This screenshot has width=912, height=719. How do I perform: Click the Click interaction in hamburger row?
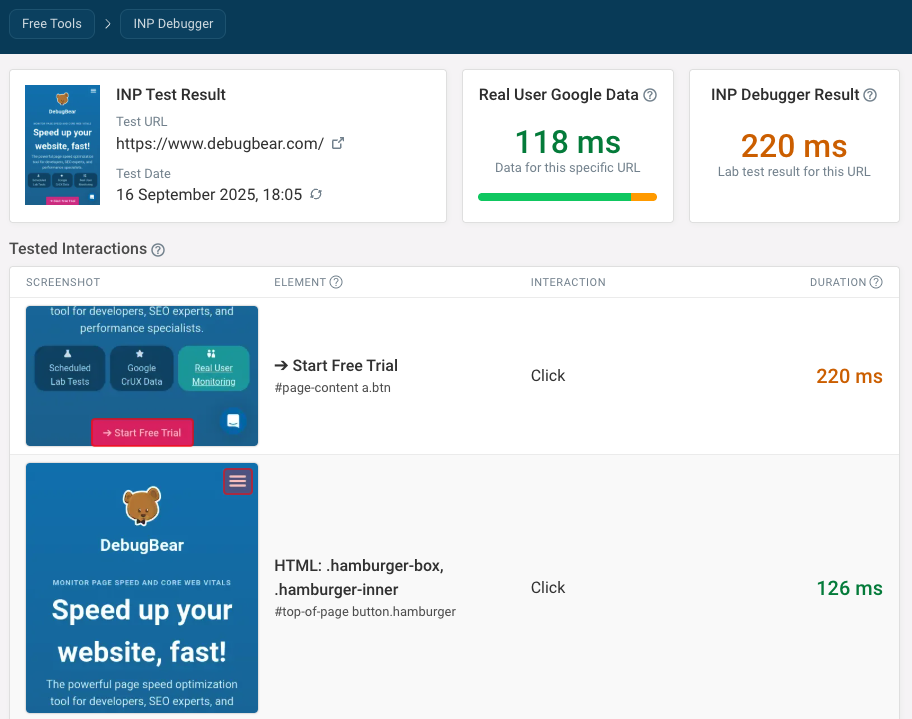pyautogui.click(x=548, y=588)
